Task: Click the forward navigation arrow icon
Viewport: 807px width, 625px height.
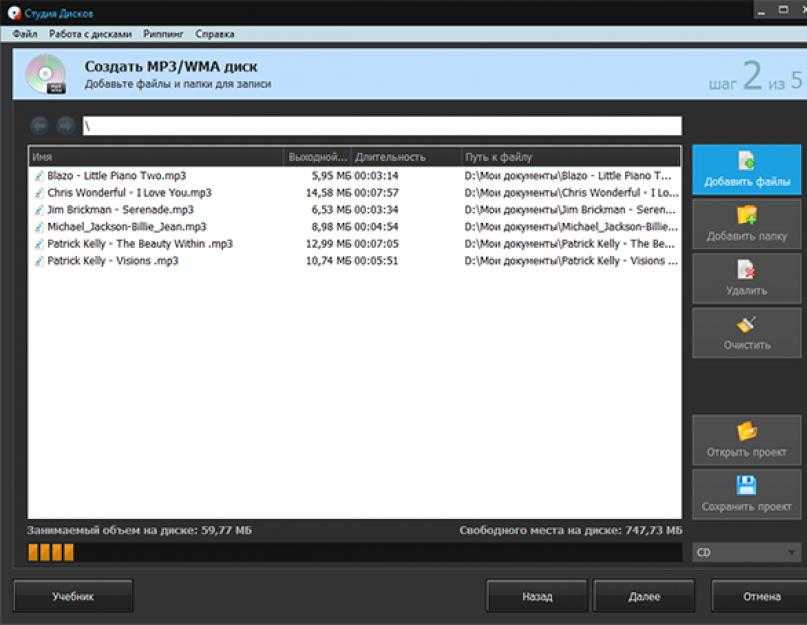Action: point(65,126)
